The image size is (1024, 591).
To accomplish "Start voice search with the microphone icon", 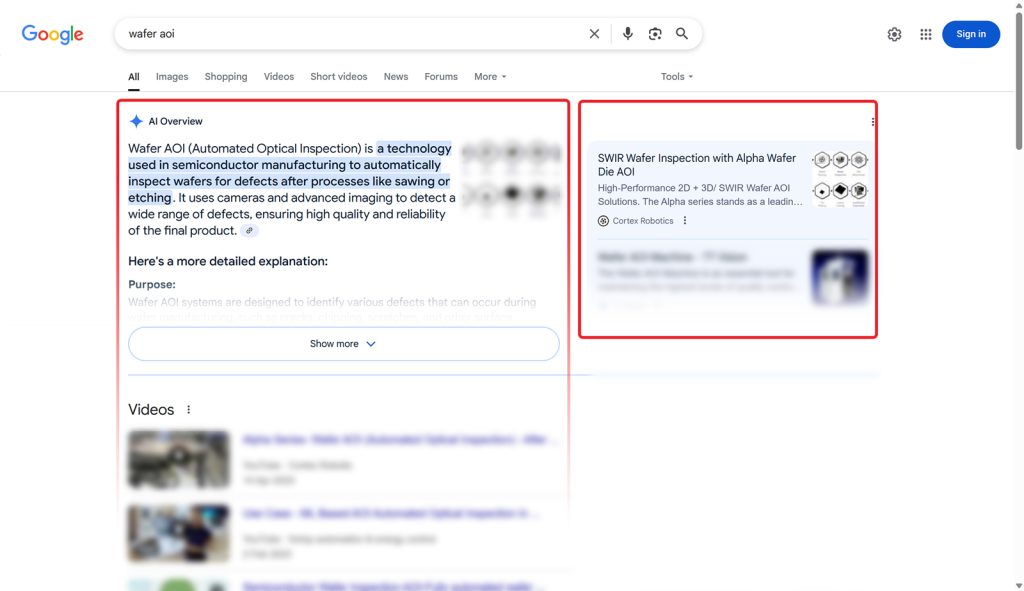I will click(x=628, y=34).
